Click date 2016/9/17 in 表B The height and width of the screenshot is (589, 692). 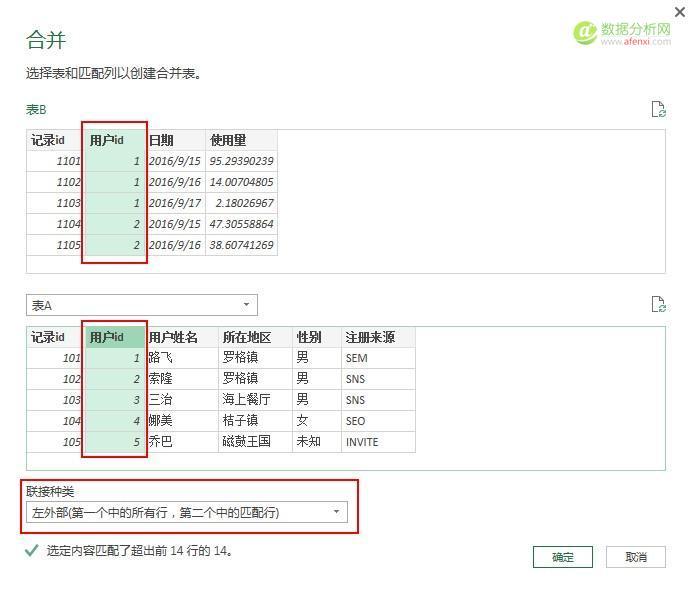(176, 203)
